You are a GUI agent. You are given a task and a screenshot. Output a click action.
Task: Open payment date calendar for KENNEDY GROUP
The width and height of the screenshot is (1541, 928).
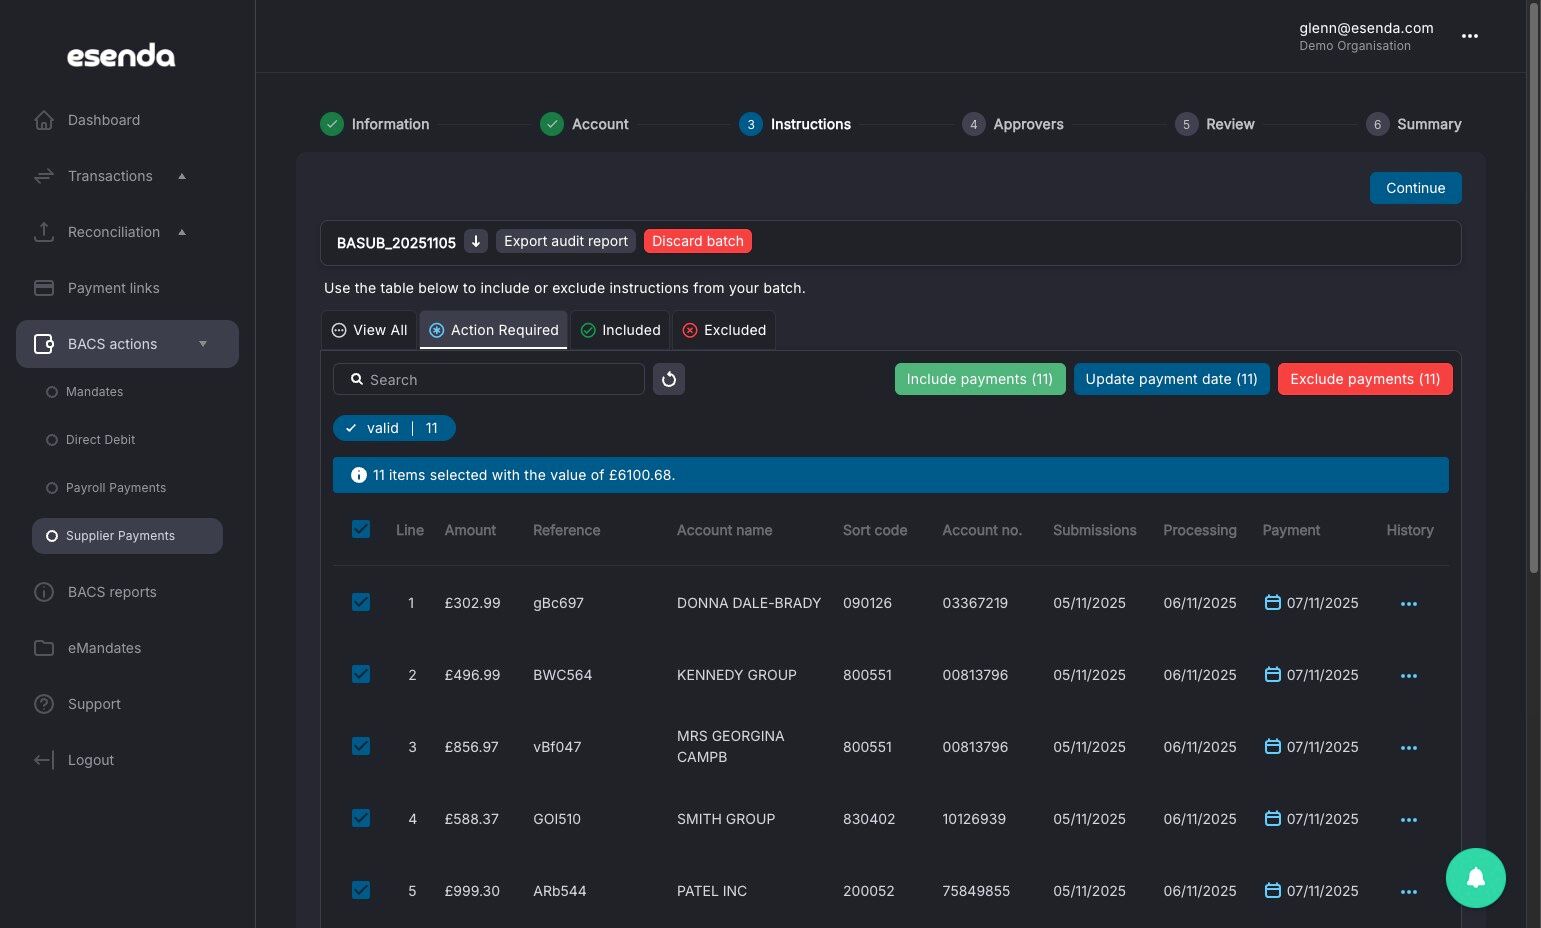[x=1272, y=674]
